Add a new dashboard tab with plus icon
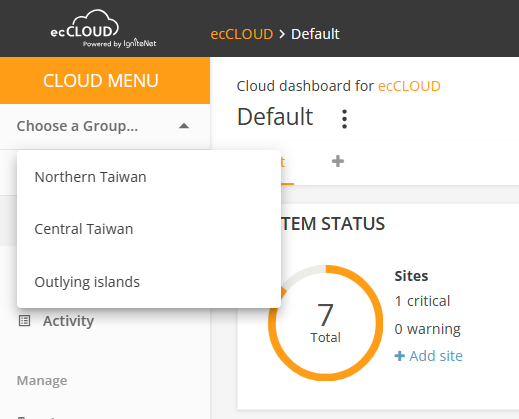 338,161
